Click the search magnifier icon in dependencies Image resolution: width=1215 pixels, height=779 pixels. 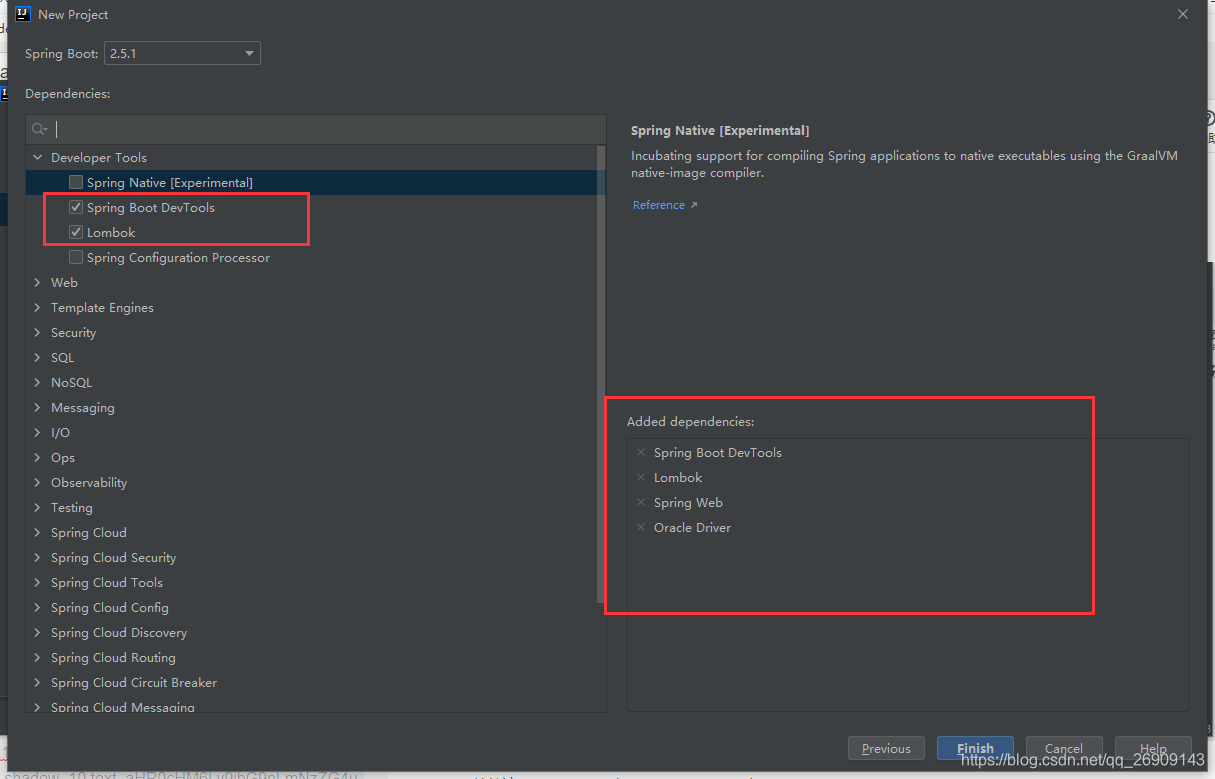pos(39,129)
